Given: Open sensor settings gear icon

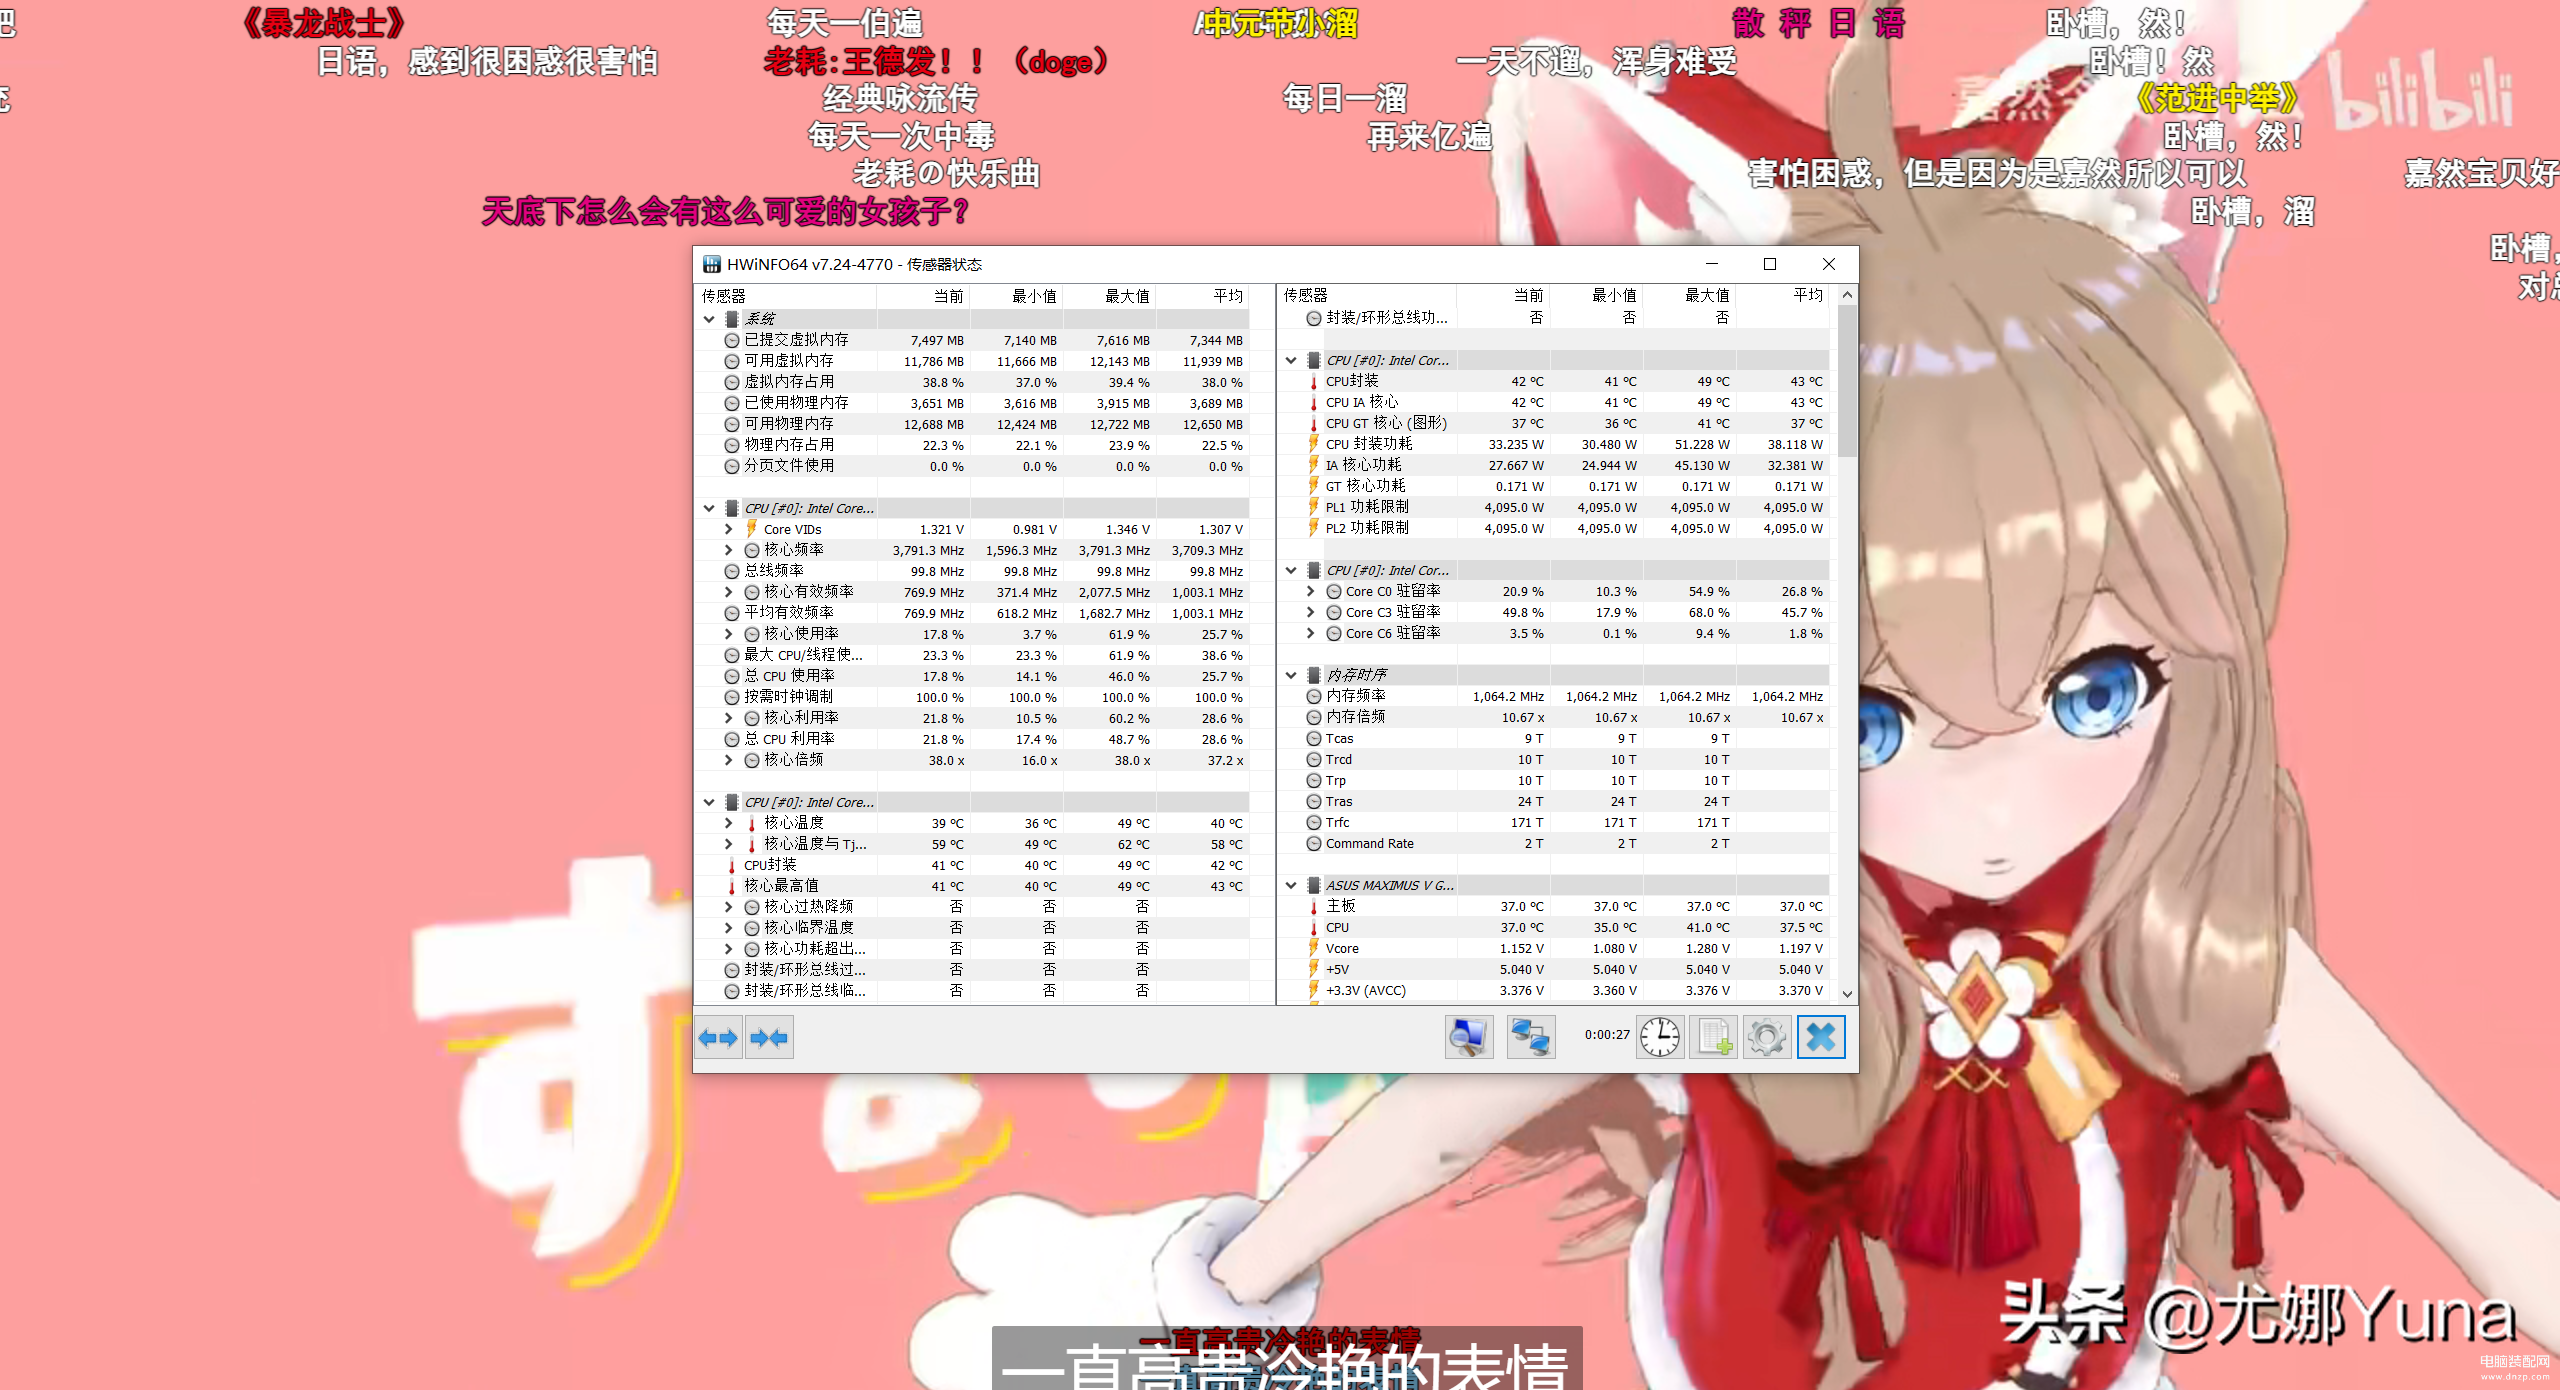Looking at the screenshot, I should [1767, 1037].
